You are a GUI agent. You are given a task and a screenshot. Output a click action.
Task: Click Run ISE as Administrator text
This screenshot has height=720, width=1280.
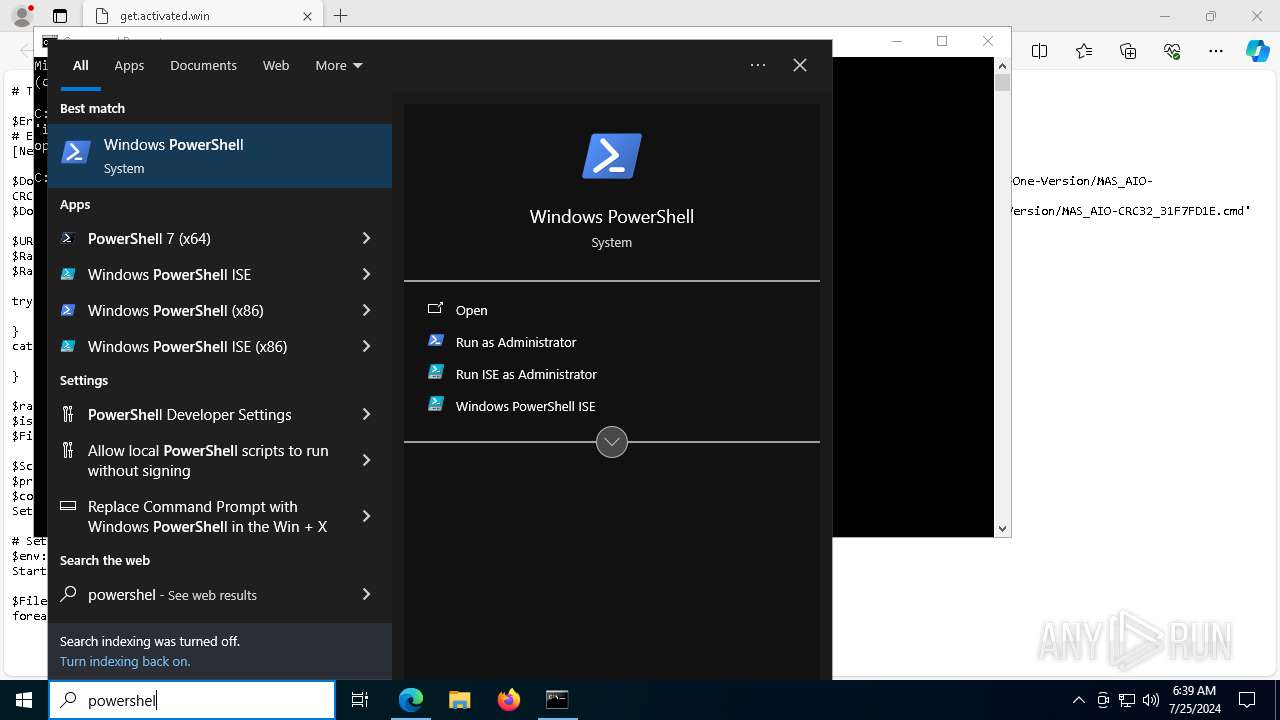(x=526, y=374)
